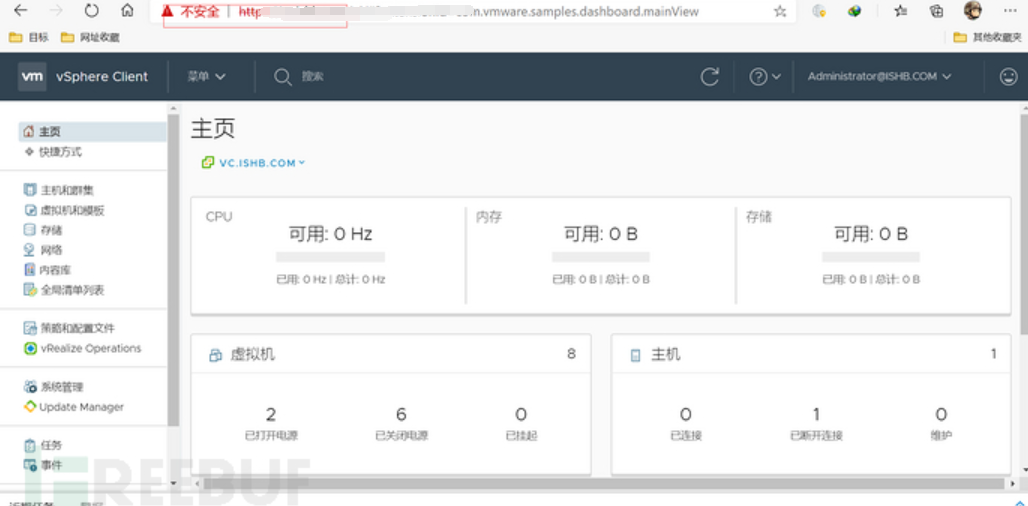Click the 已断开连接 host count 1
This screenshot has width=1028, height=506.
(x=816, y=414)
